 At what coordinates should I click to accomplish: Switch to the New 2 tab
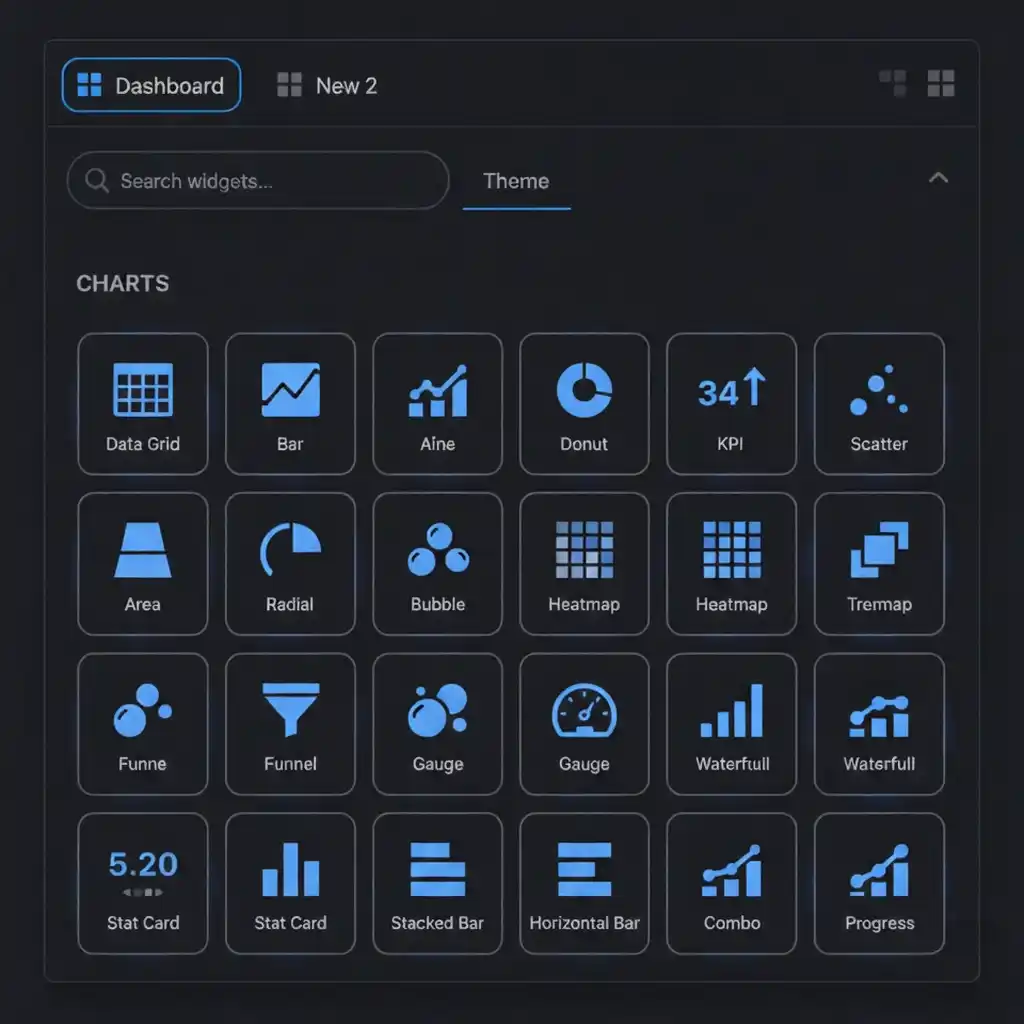326,85
